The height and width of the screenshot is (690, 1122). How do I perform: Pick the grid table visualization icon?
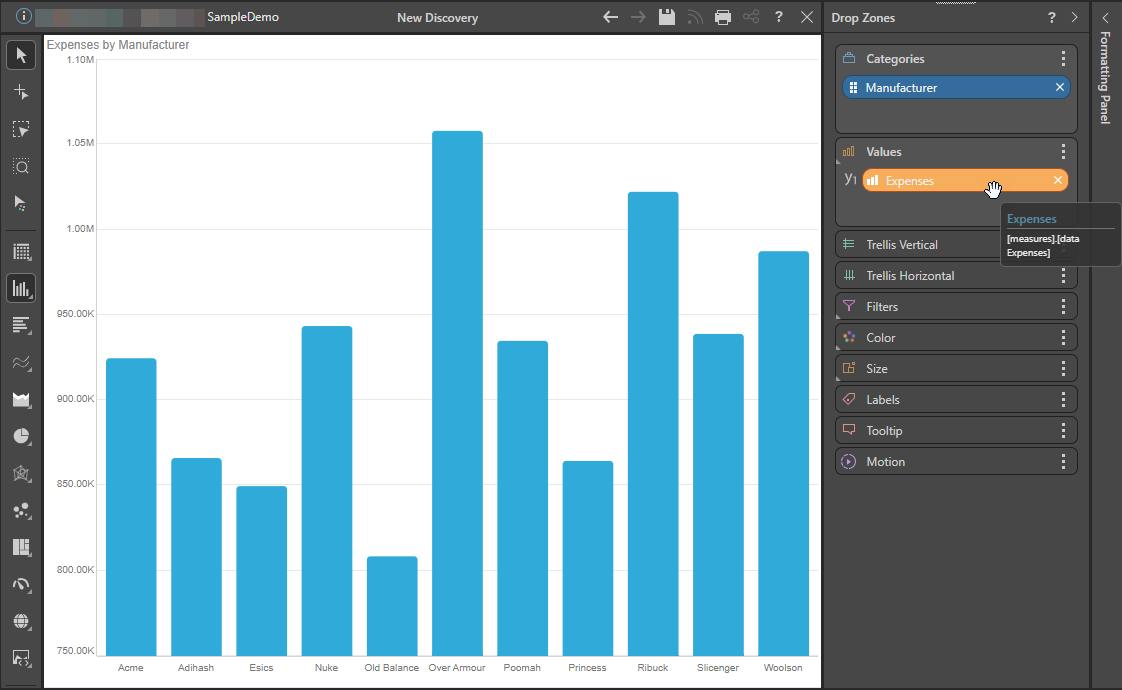pos(21,252)
